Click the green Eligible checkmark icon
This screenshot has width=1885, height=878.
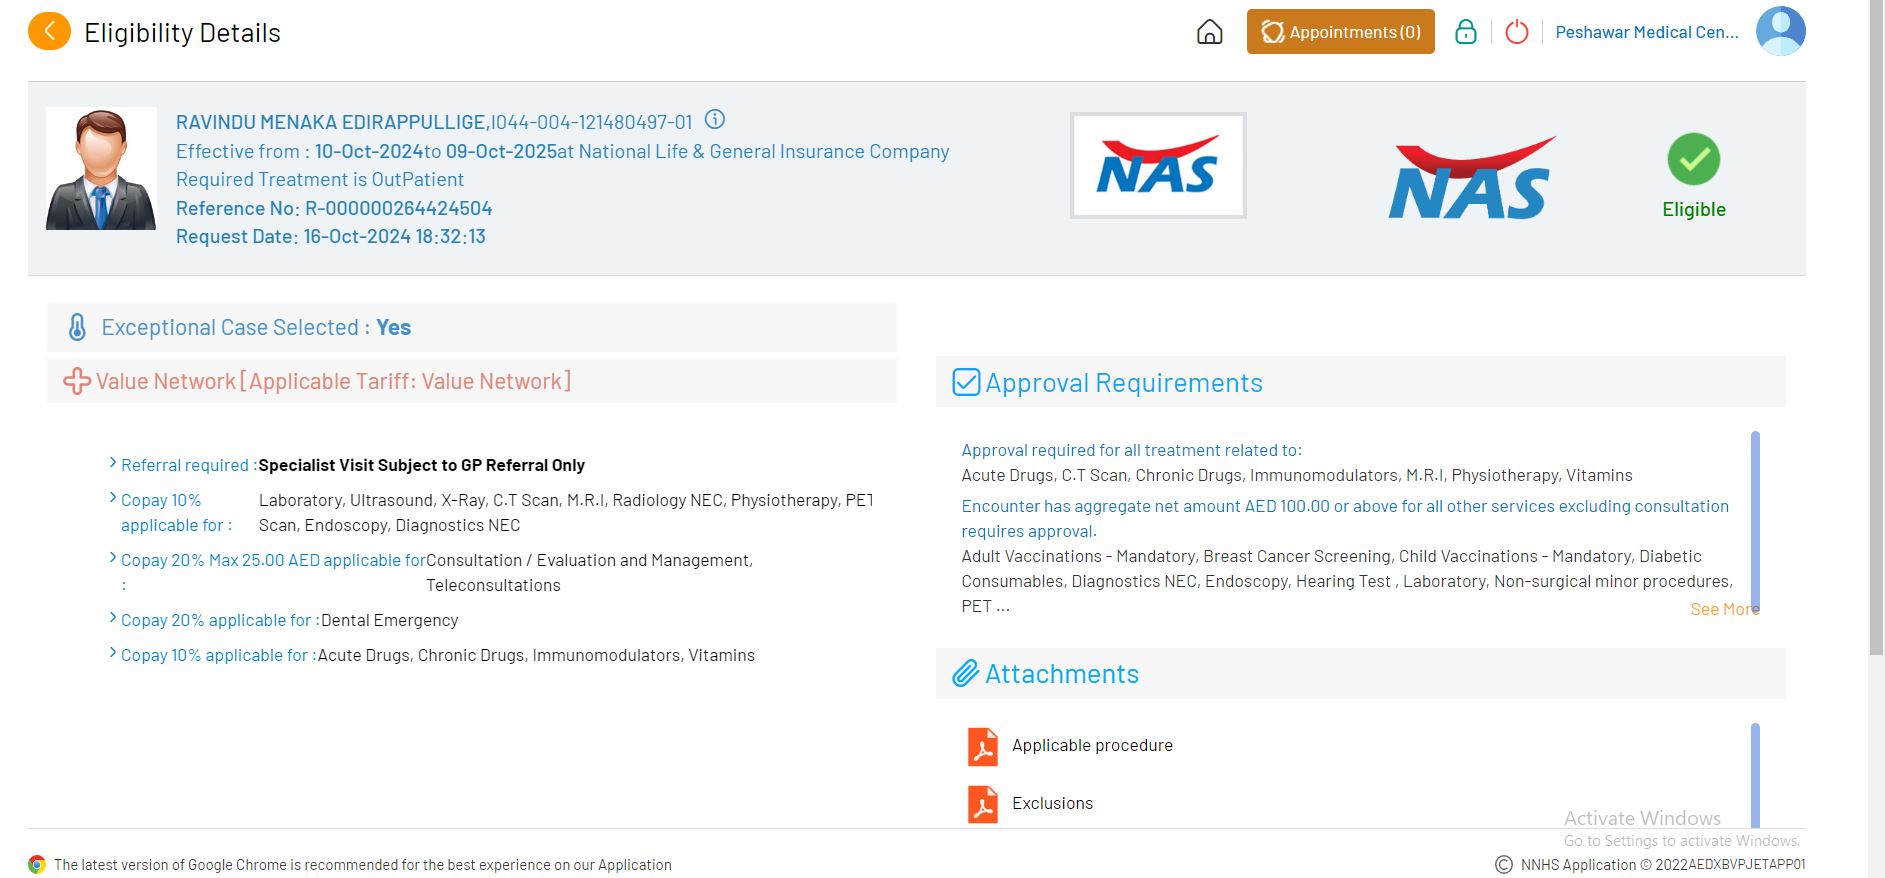[x=1693, y=159]
